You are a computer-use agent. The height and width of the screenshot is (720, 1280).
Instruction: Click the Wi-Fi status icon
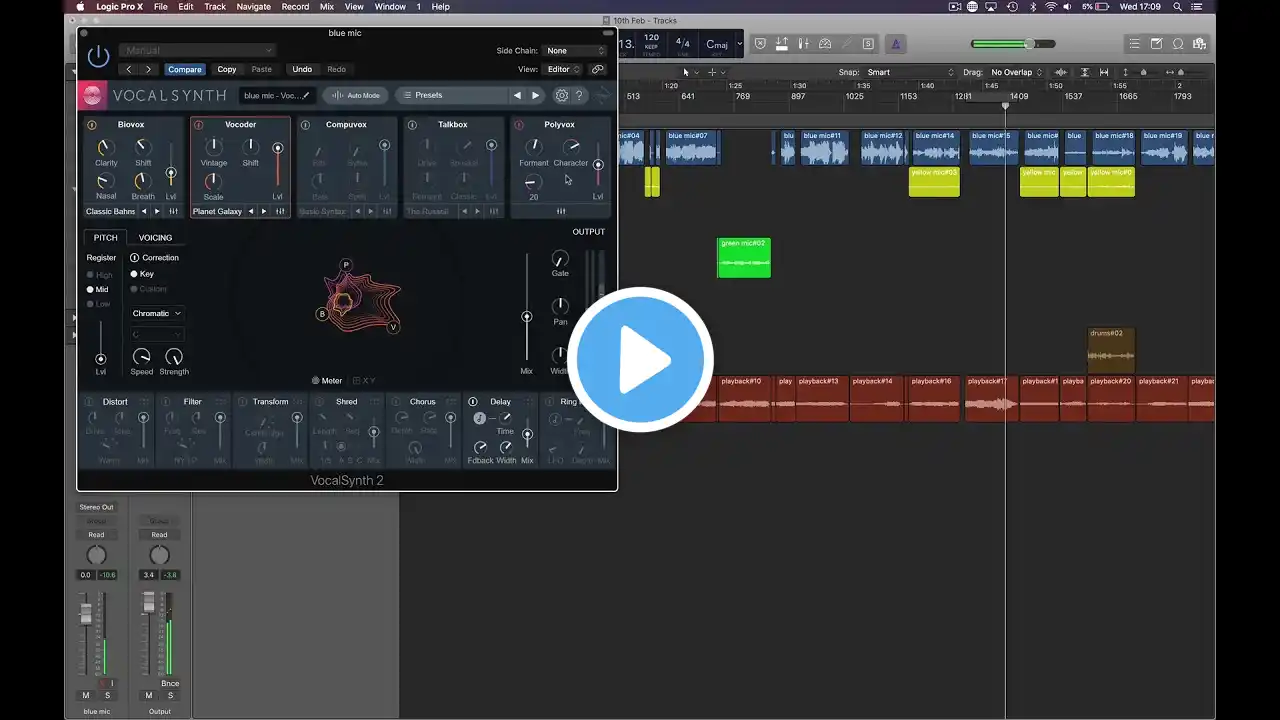pyautogui.click(x=1050, y=7)
